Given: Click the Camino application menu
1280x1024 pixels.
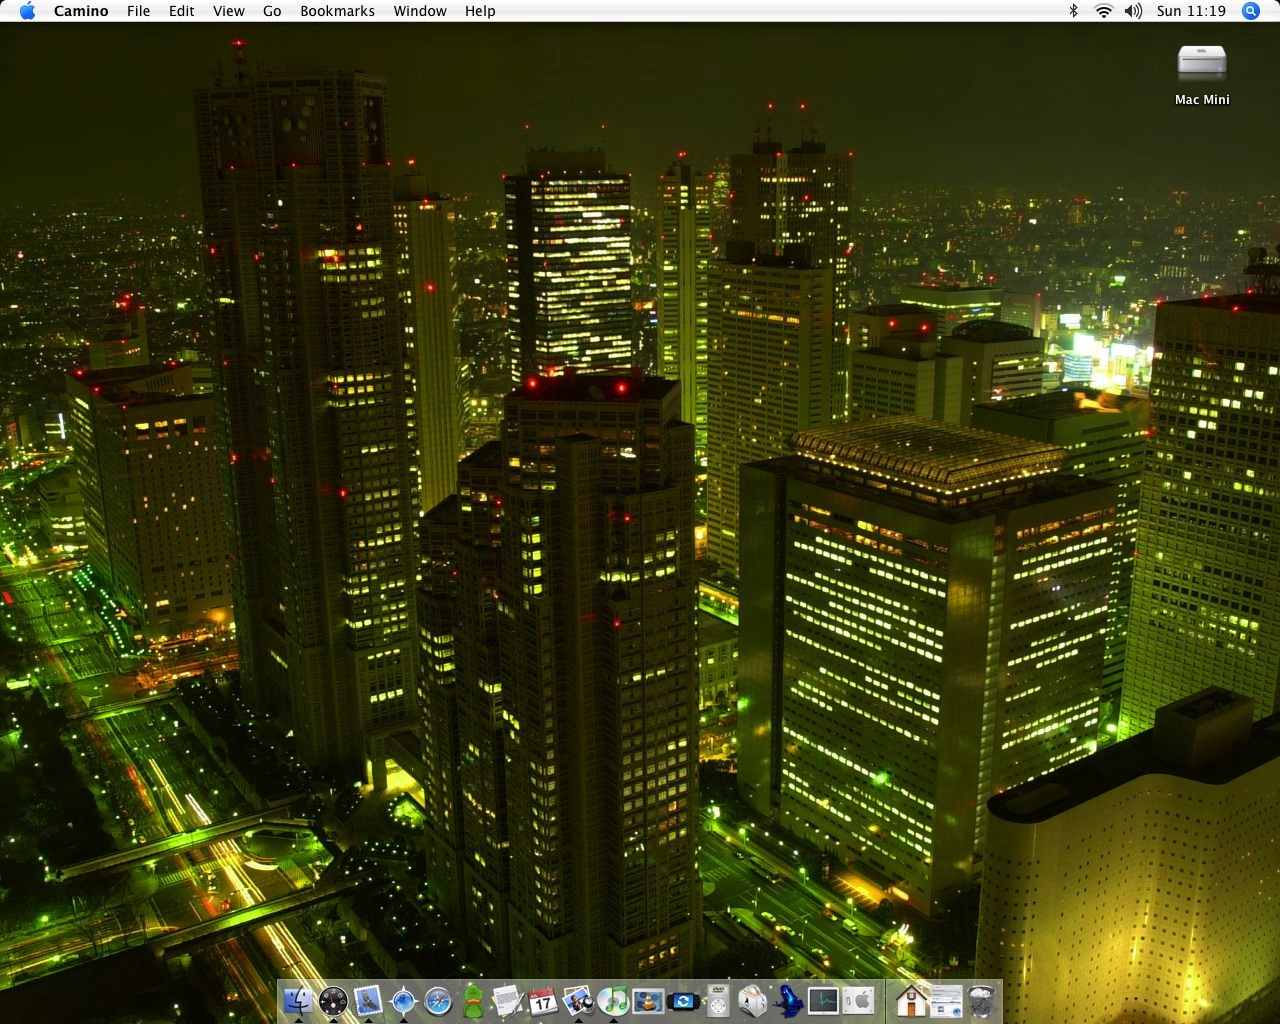Looking at the screenshot, I should 81,11.
